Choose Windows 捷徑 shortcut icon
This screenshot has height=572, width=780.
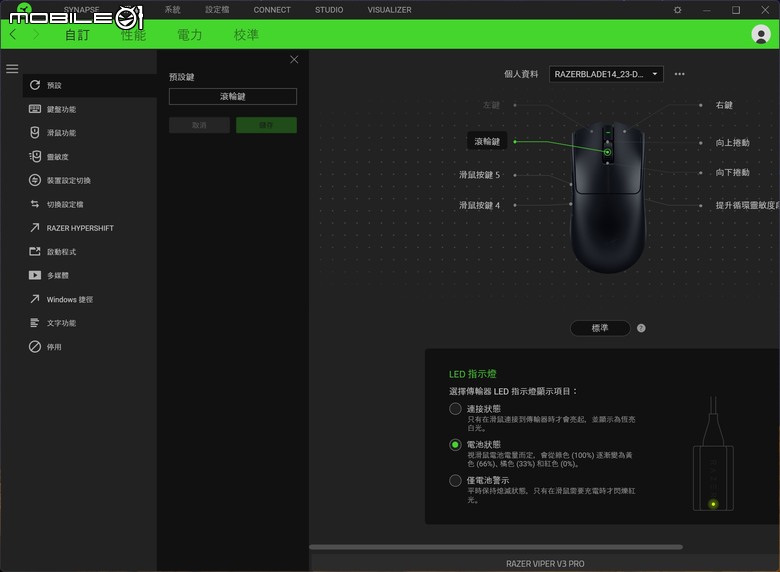tap(35, 299)
